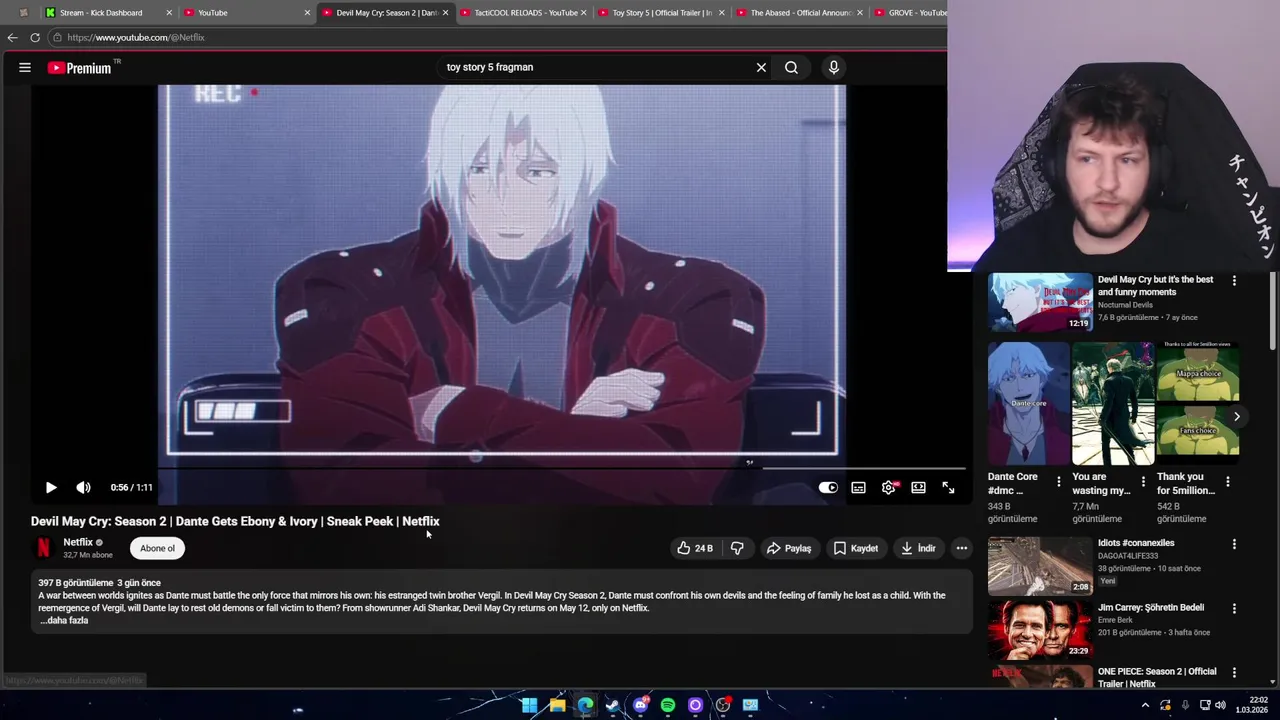Switch to the GROVE YouTube tab
This screenshot has height=720, width=1280.
tap(908, 13)
